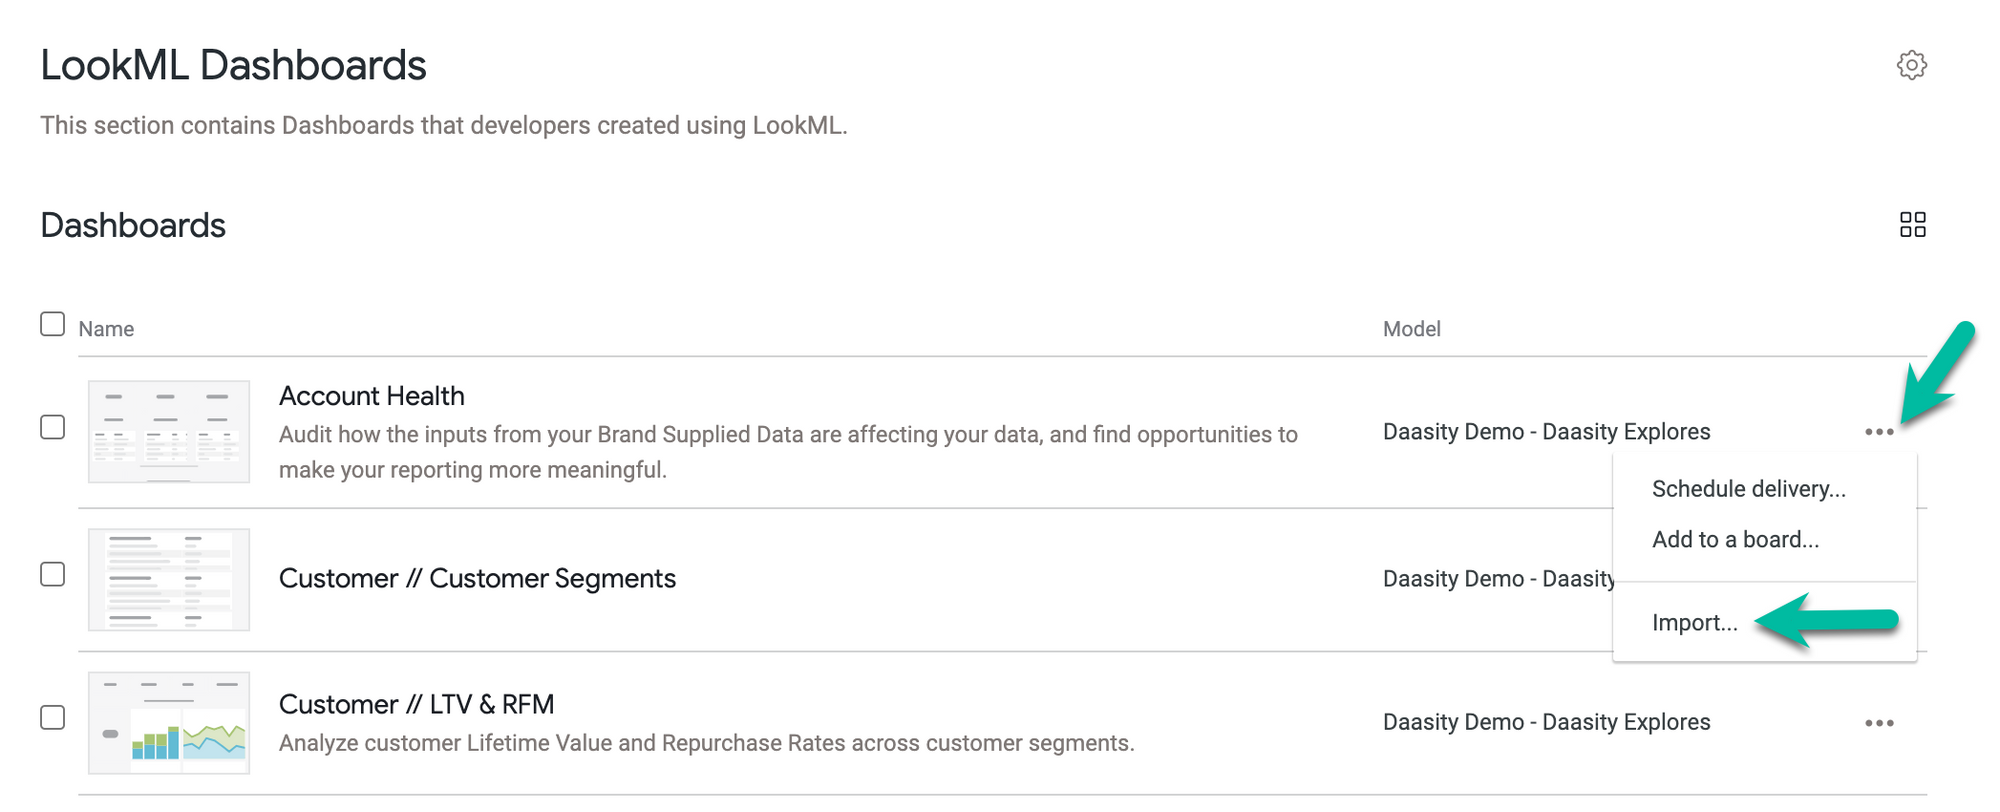Select Add to a board option
The width and height of the screenshot is (2000, 812).
[x=1735, y=540]
